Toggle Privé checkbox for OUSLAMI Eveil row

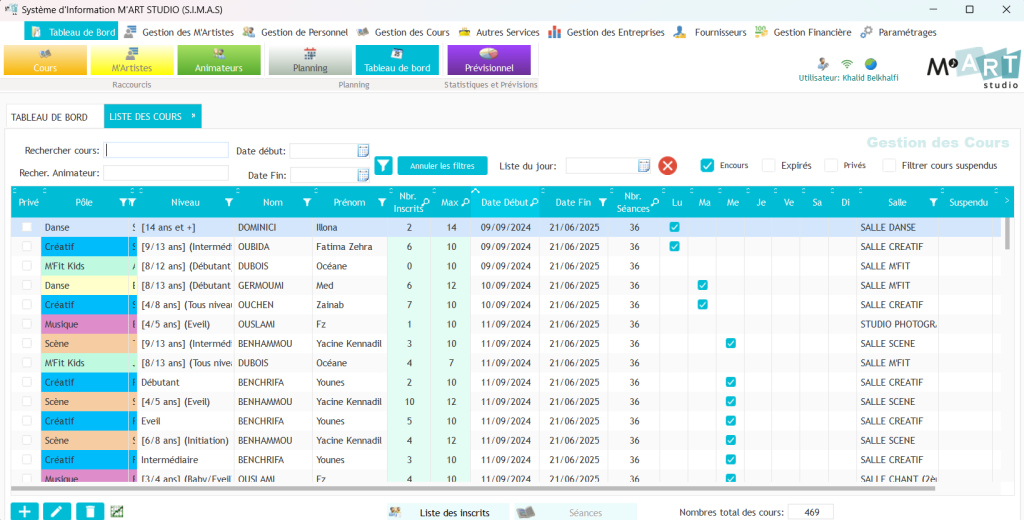(x=27, y=324)
